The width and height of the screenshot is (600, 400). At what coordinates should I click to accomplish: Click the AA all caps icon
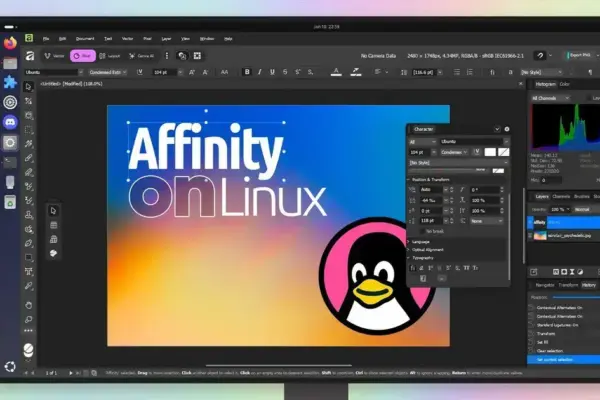coord(224,72)
